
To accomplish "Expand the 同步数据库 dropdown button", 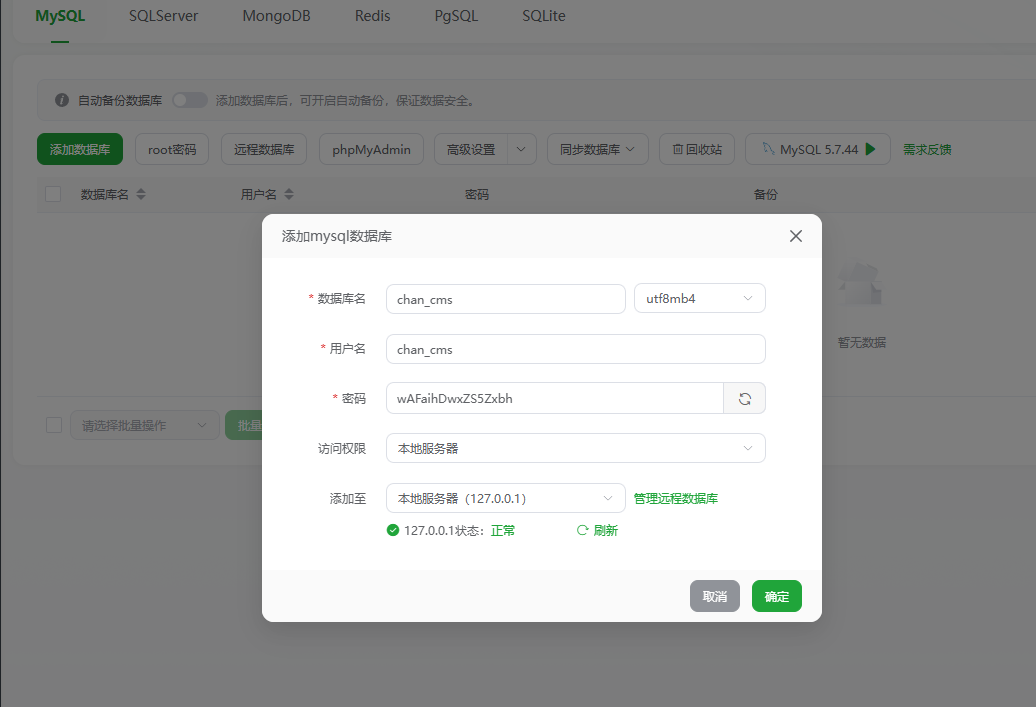I will pyautogui.click(x=597, y=149).
